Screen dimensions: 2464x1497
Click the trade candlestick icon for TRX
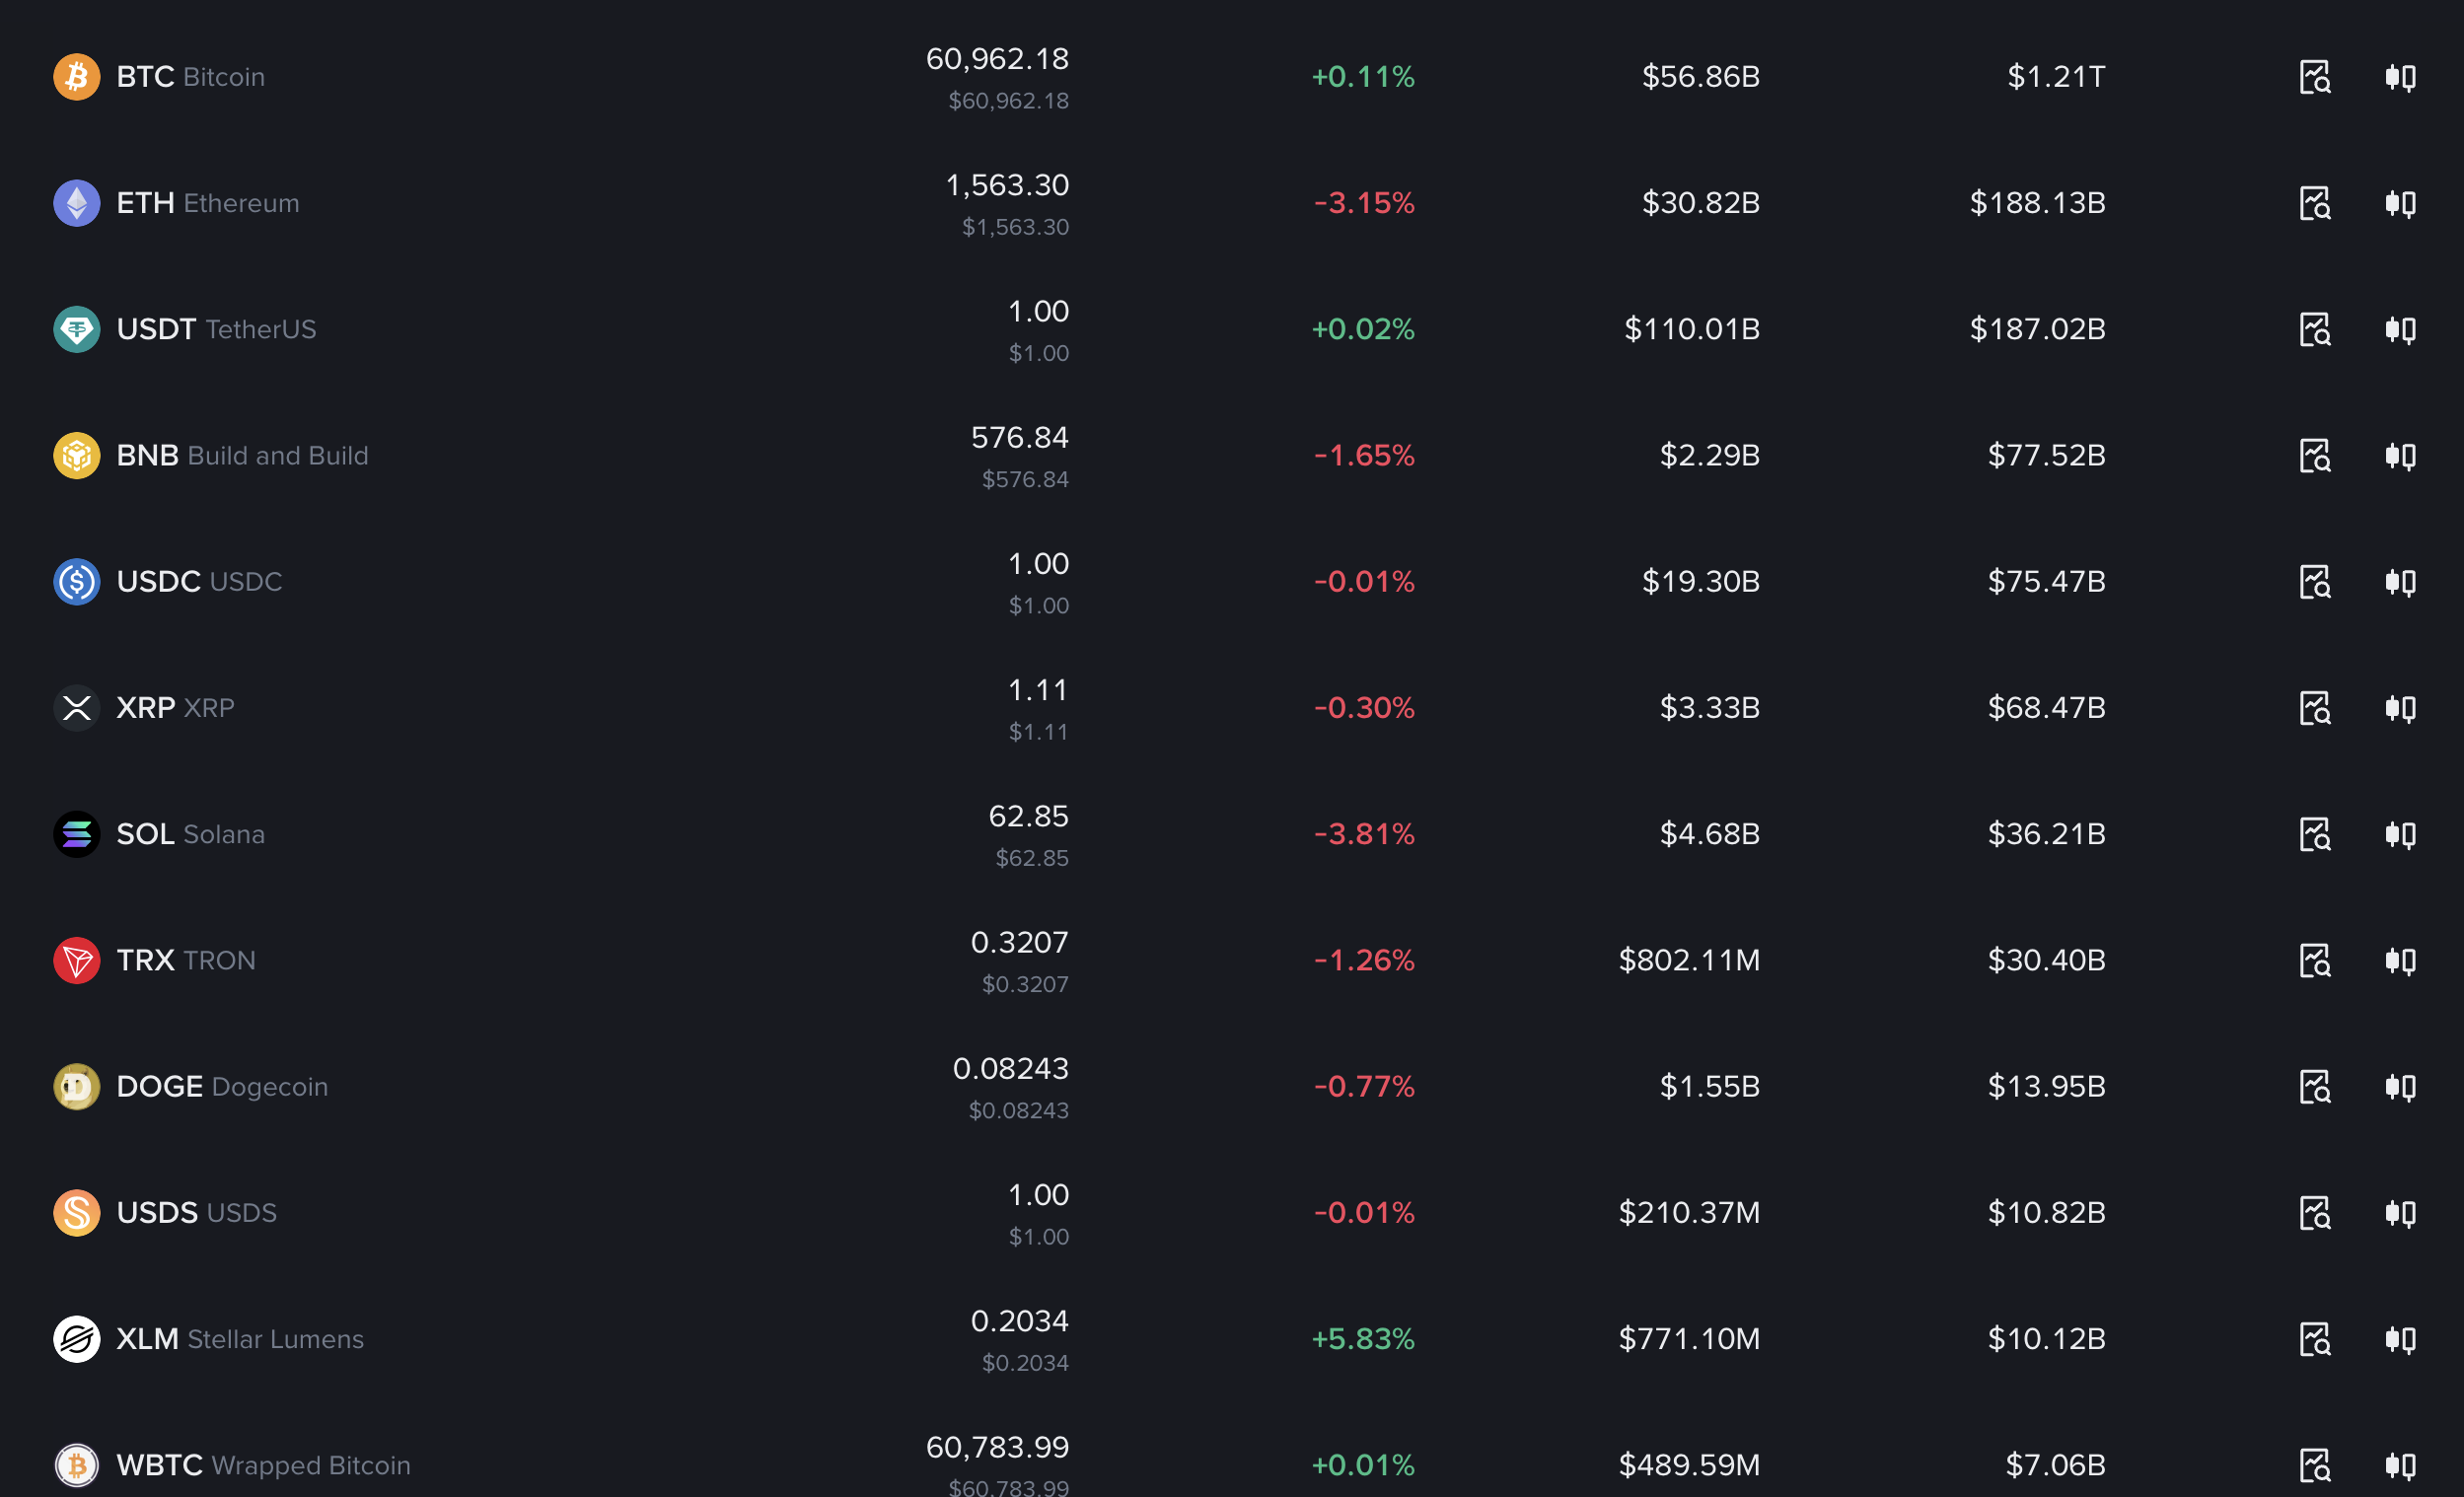coord(2400,961)
